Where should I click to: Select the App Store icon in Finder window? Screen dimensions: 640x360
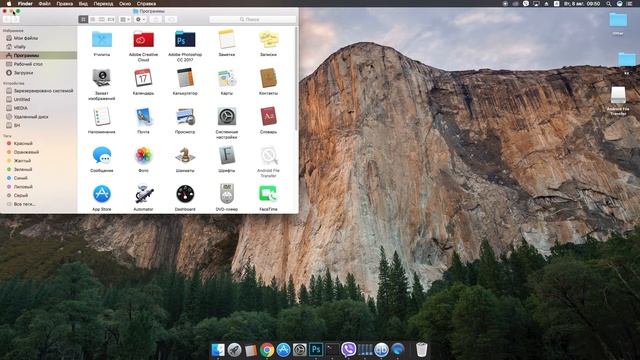102,194
